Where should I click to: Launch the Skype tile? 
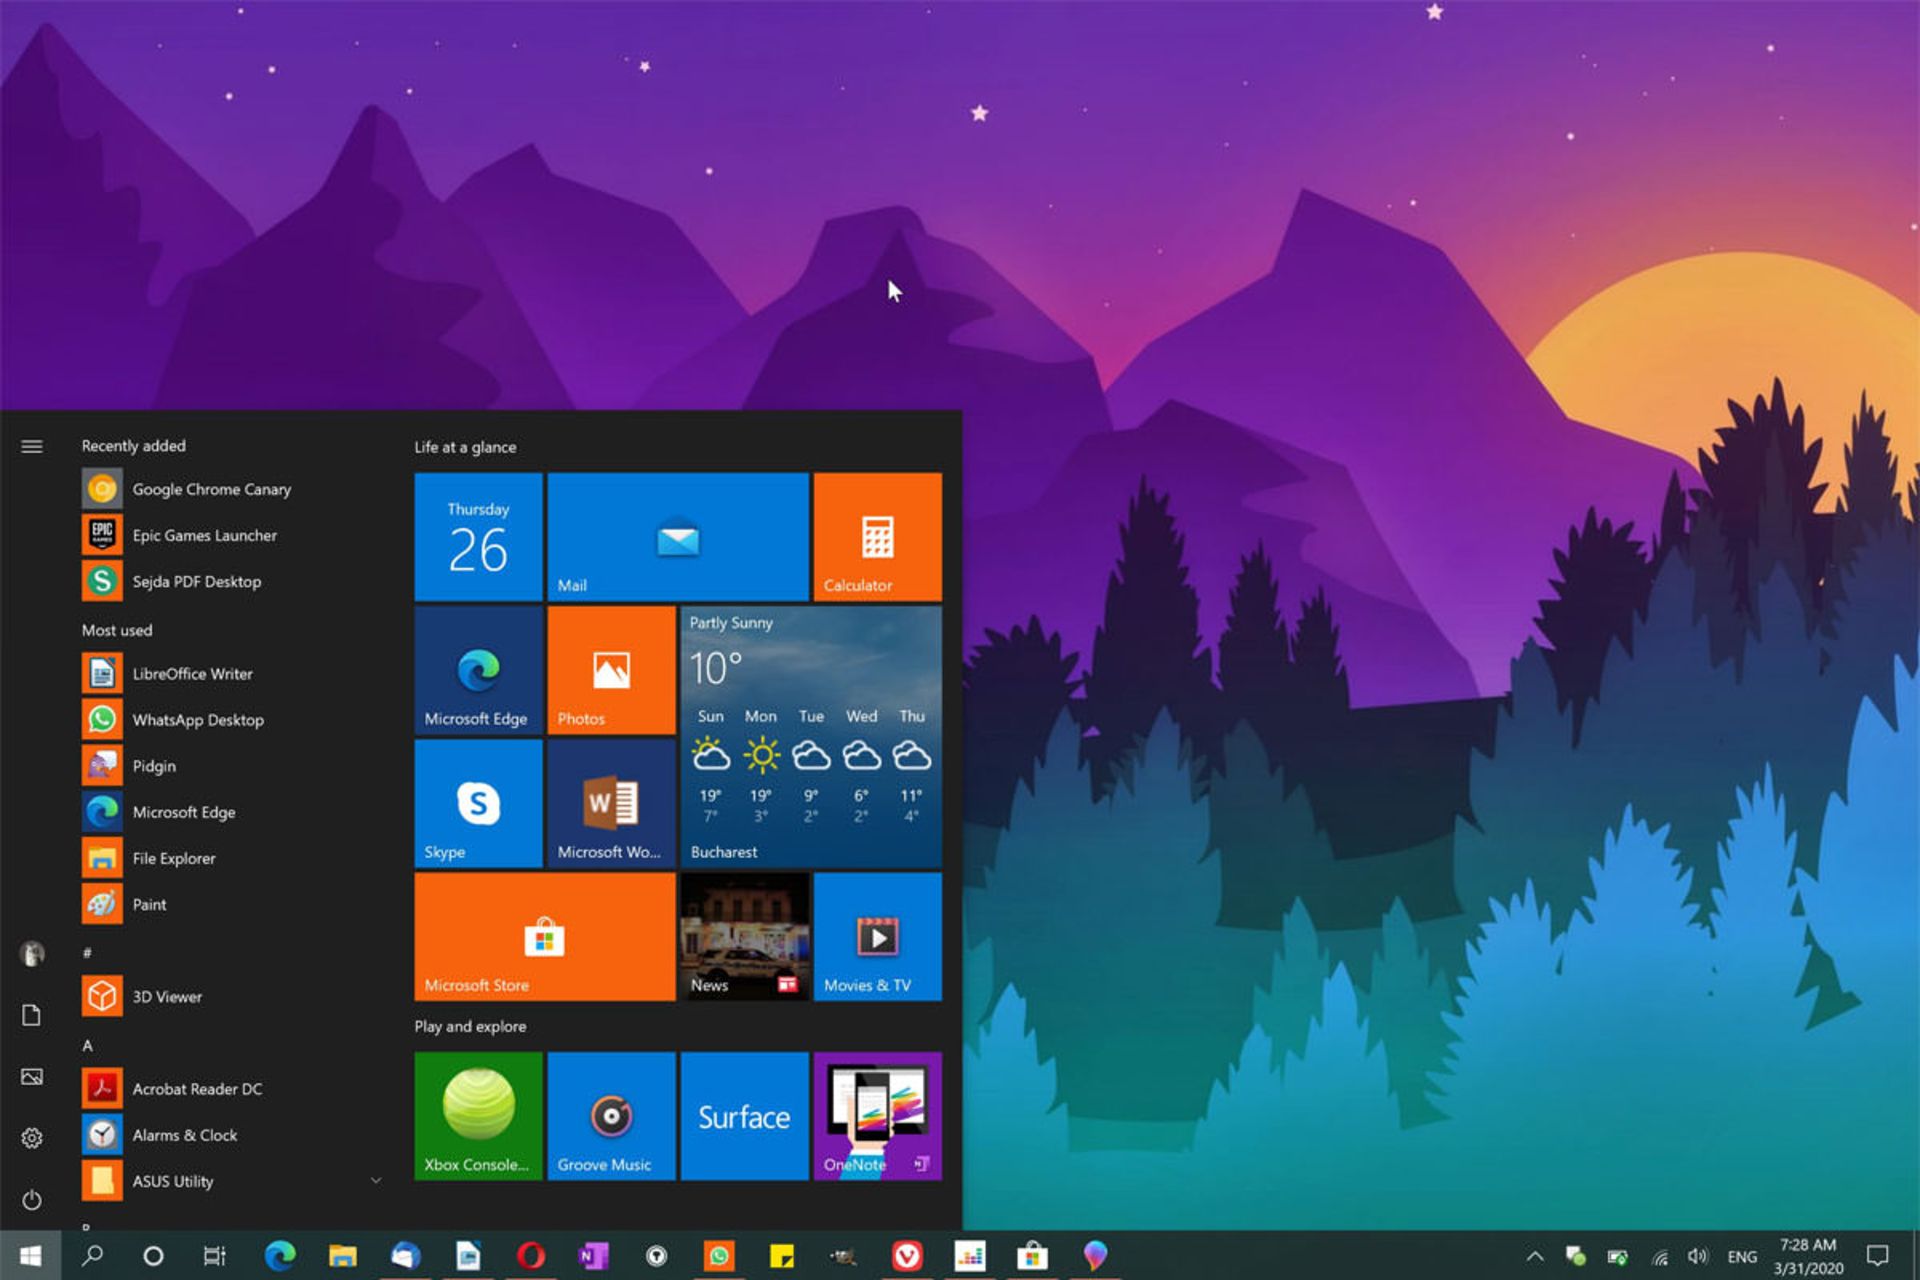tap(478, 803)
